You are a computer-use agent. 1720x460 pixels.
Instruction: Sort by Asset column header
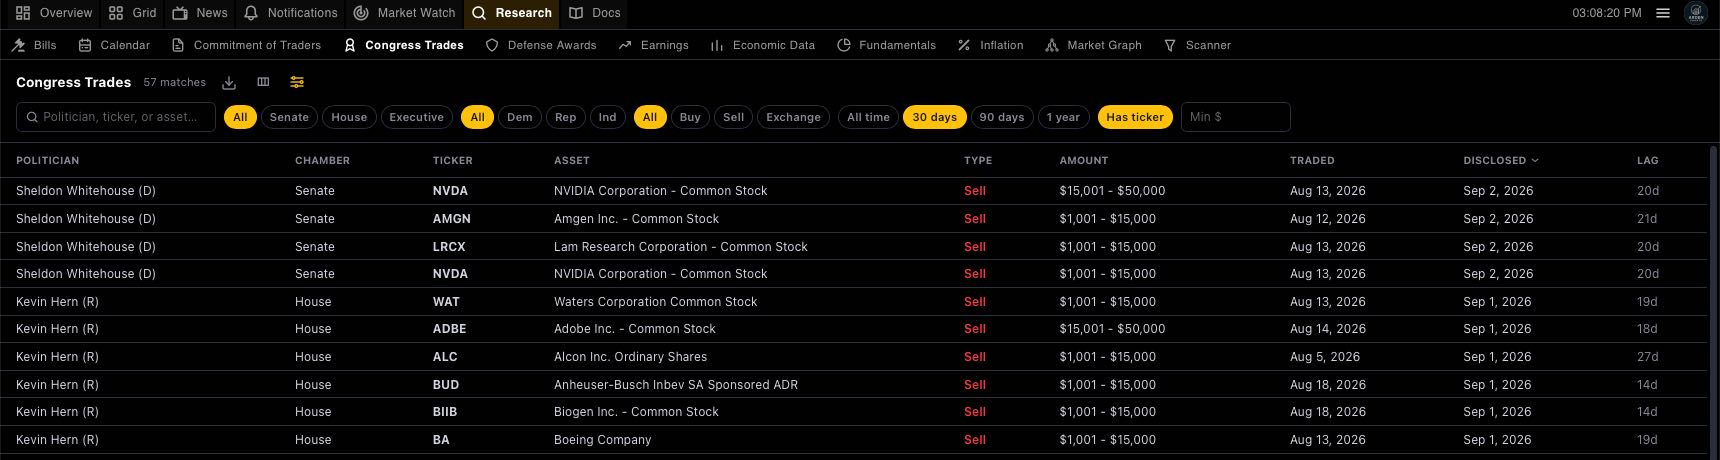coord(572,160)
